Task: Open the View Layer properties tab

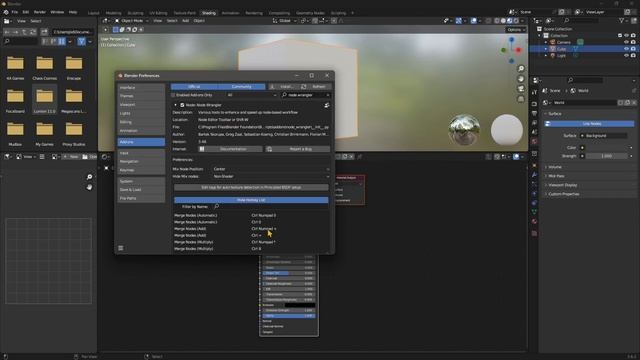Action: [534, 122]
